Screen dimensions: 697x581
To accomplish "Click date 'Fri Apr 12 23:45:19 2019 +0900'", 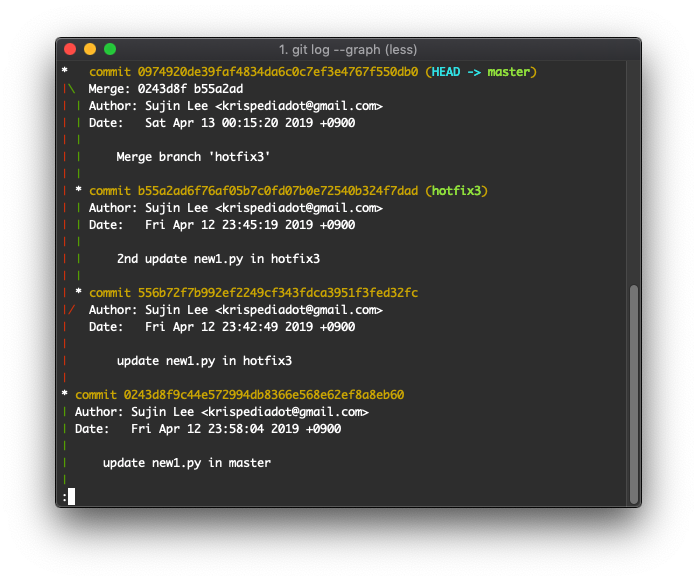I will 250,225.
